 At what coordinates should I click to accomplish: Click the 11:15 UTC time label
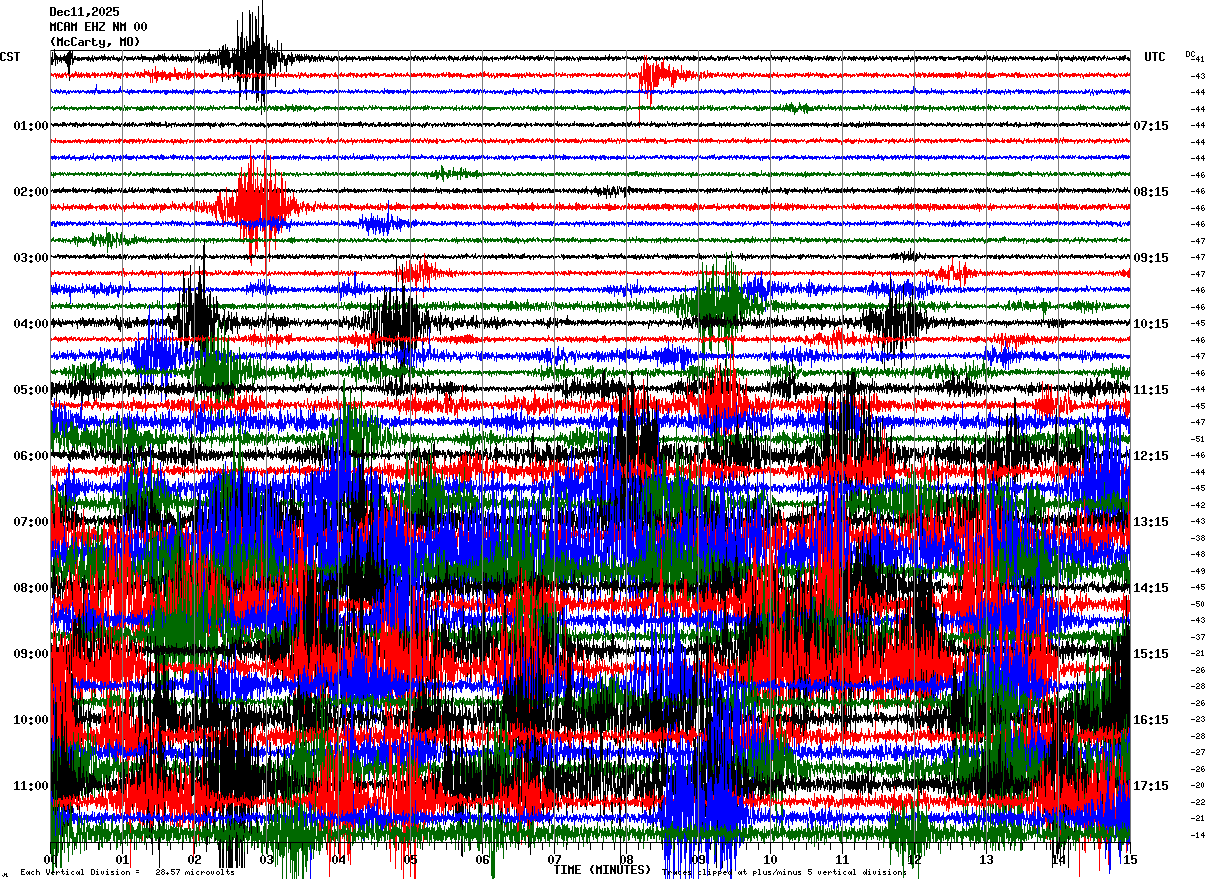(x=1151, y=390)
